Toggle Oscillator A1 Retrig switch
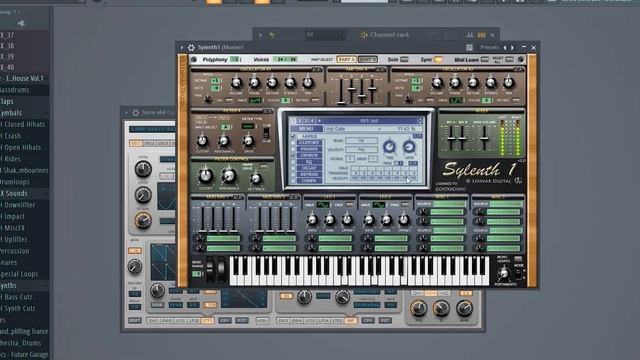Screen dimensions: 640x360 click(315, 100)
